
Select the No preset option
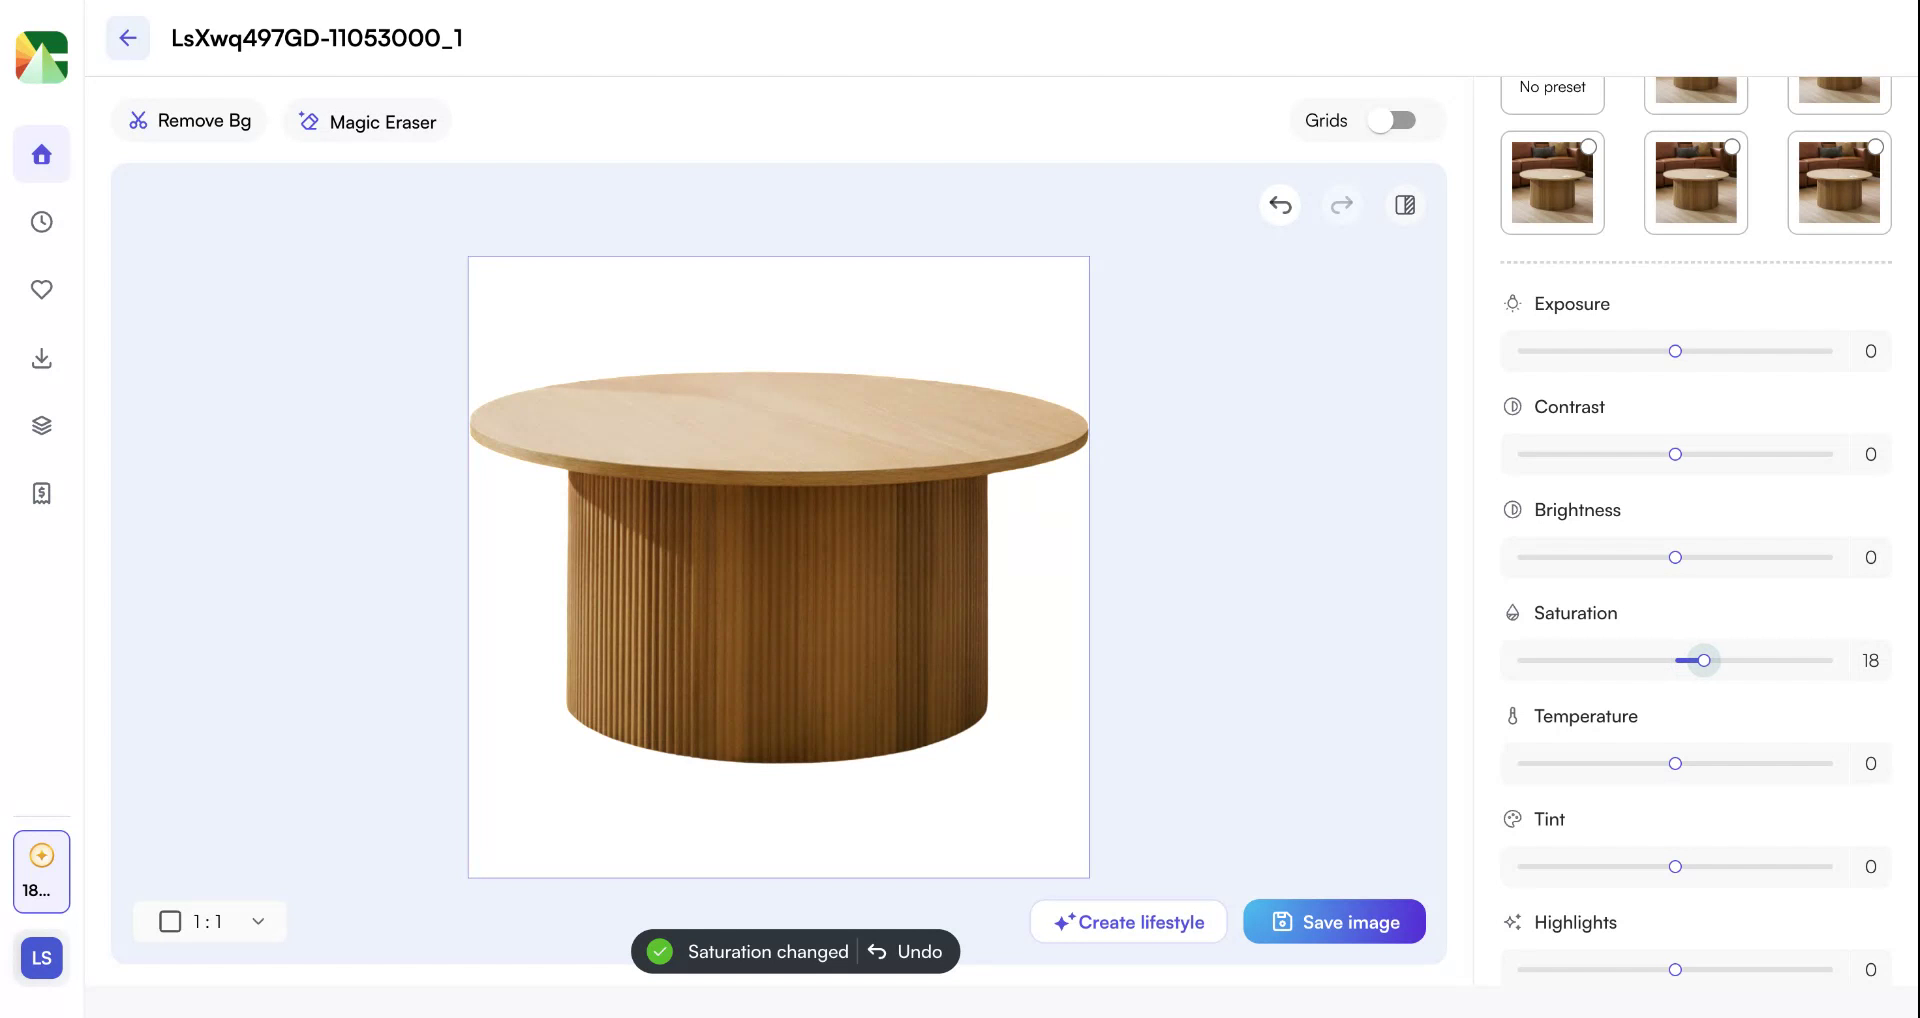(1552, 86)
